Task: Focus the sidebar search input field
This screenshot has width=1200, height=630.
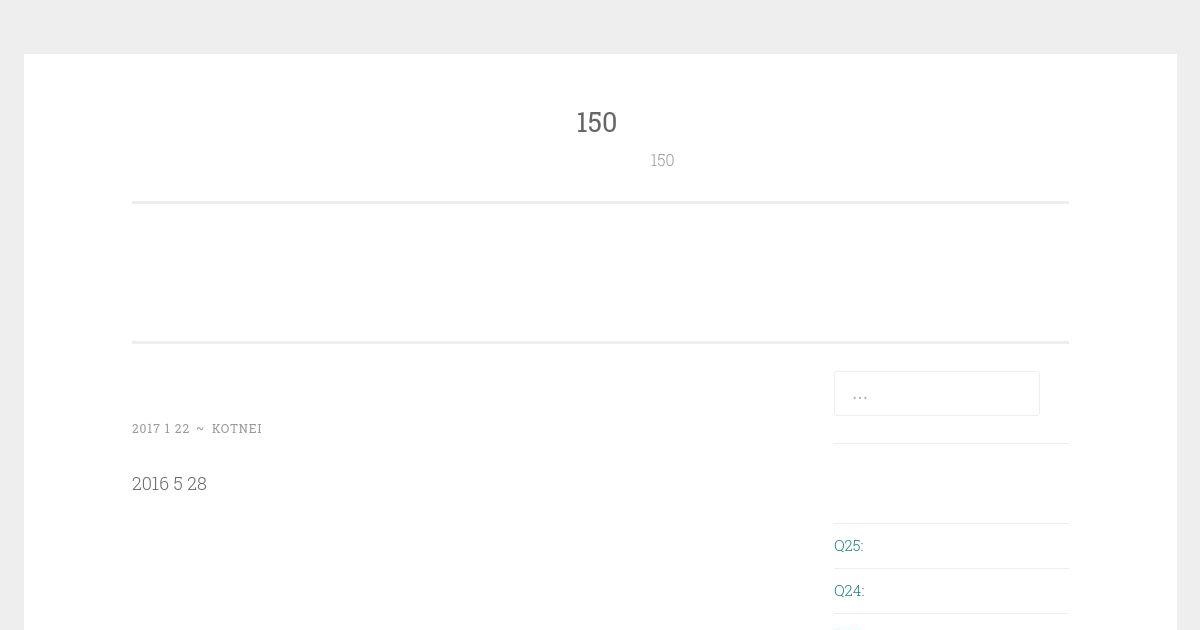Action: (936, 393)
